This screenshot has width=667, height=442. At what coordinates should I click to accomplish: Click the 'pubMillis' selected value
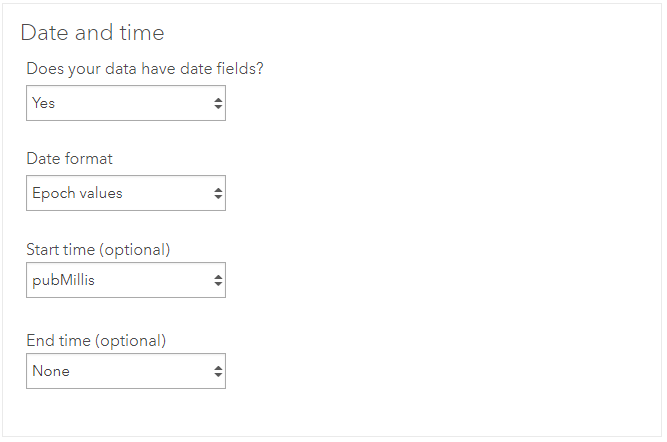(63, 280)
